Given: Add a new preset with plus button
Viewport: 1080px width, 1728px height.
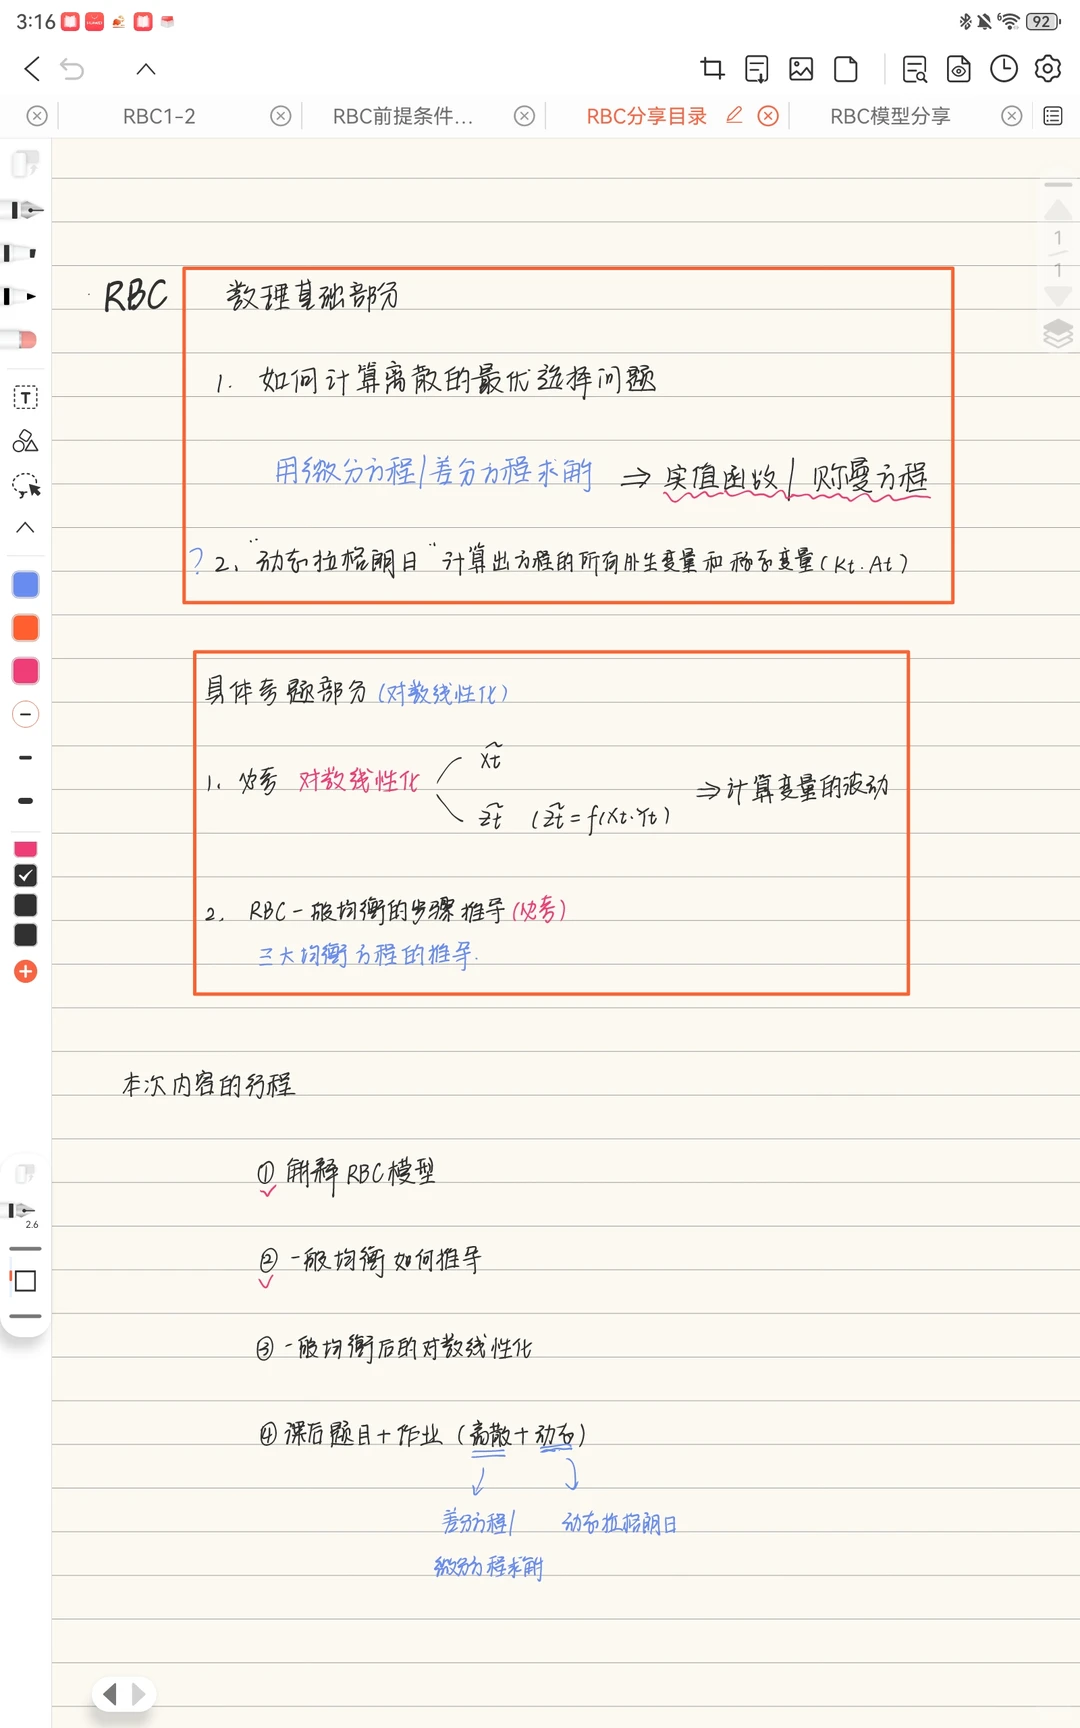Looking at the screenshot, I should (x=25, y=972).
